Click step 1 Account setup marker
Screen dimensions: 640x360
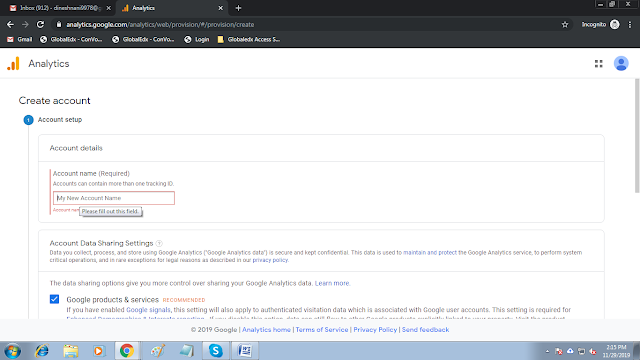click(28, 120)
